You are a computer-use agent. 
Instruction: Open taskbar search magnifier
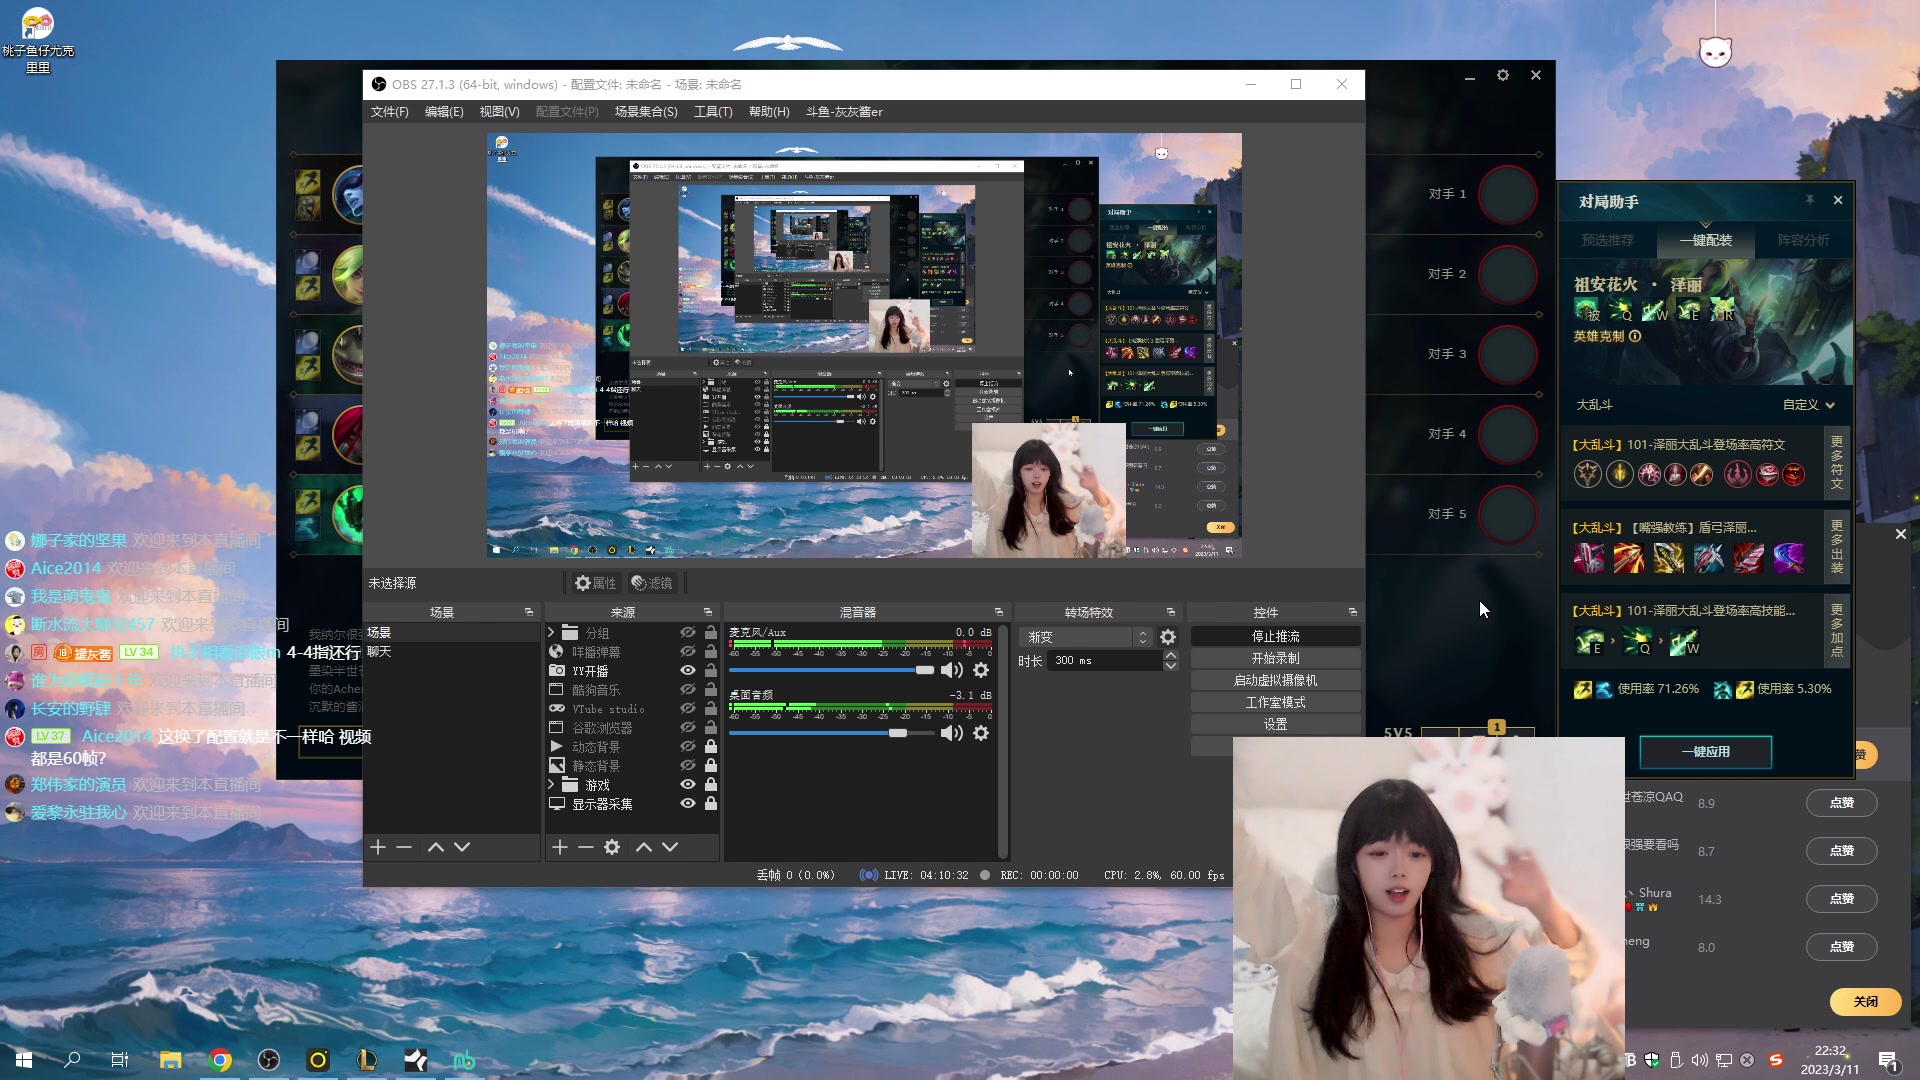(x=72, y=1060)
